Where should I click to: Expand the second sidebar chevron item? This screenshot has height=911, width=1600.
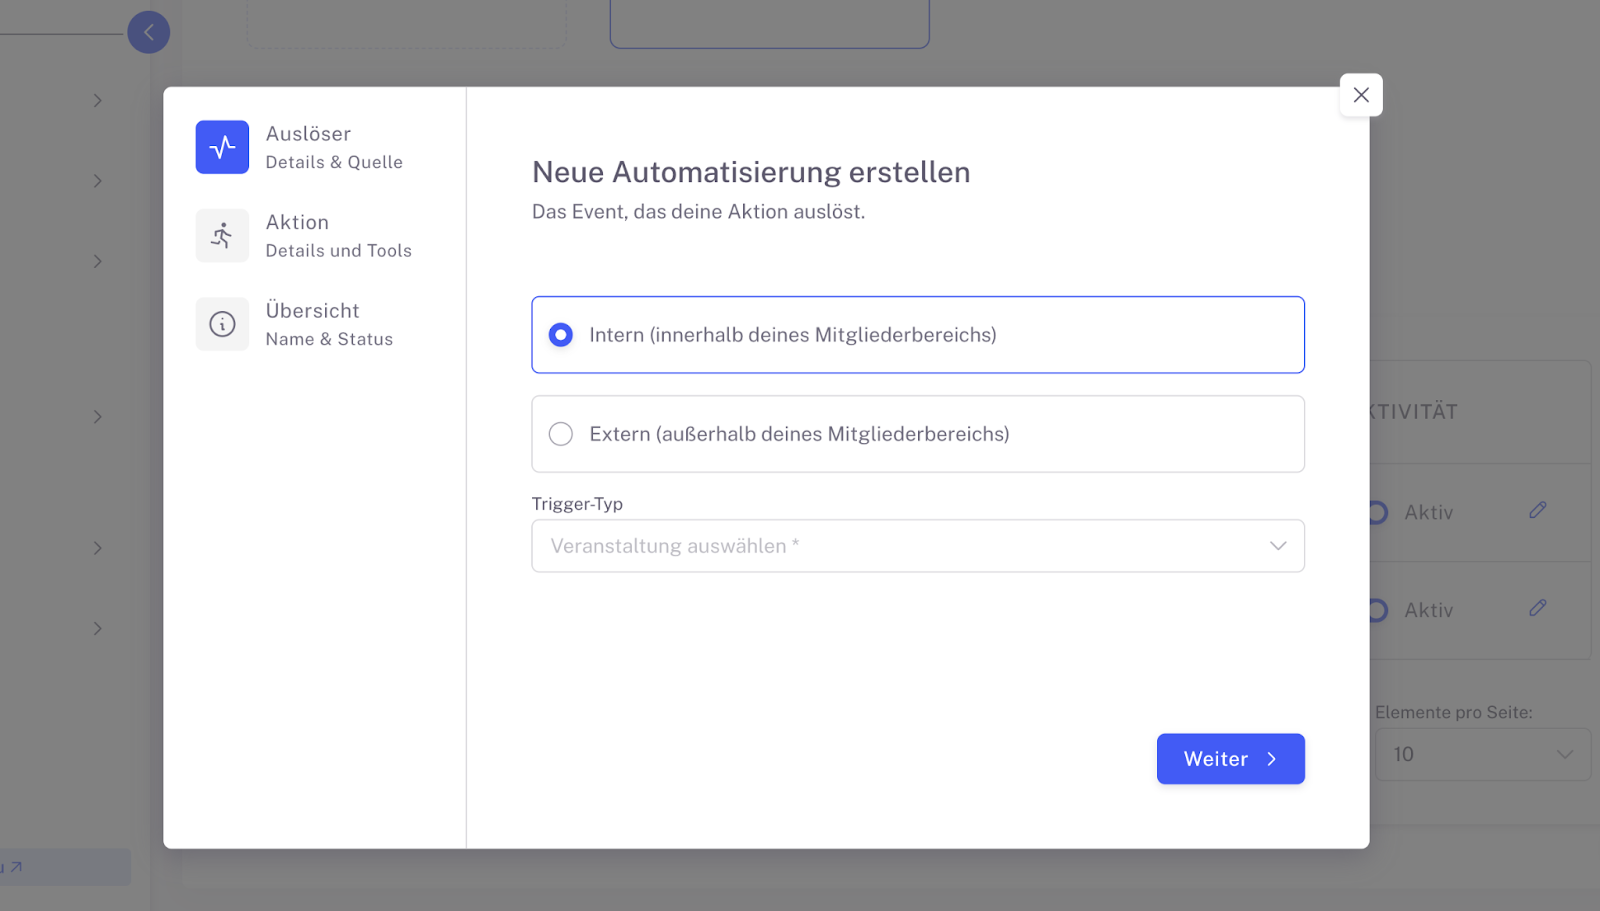[97, 181]
